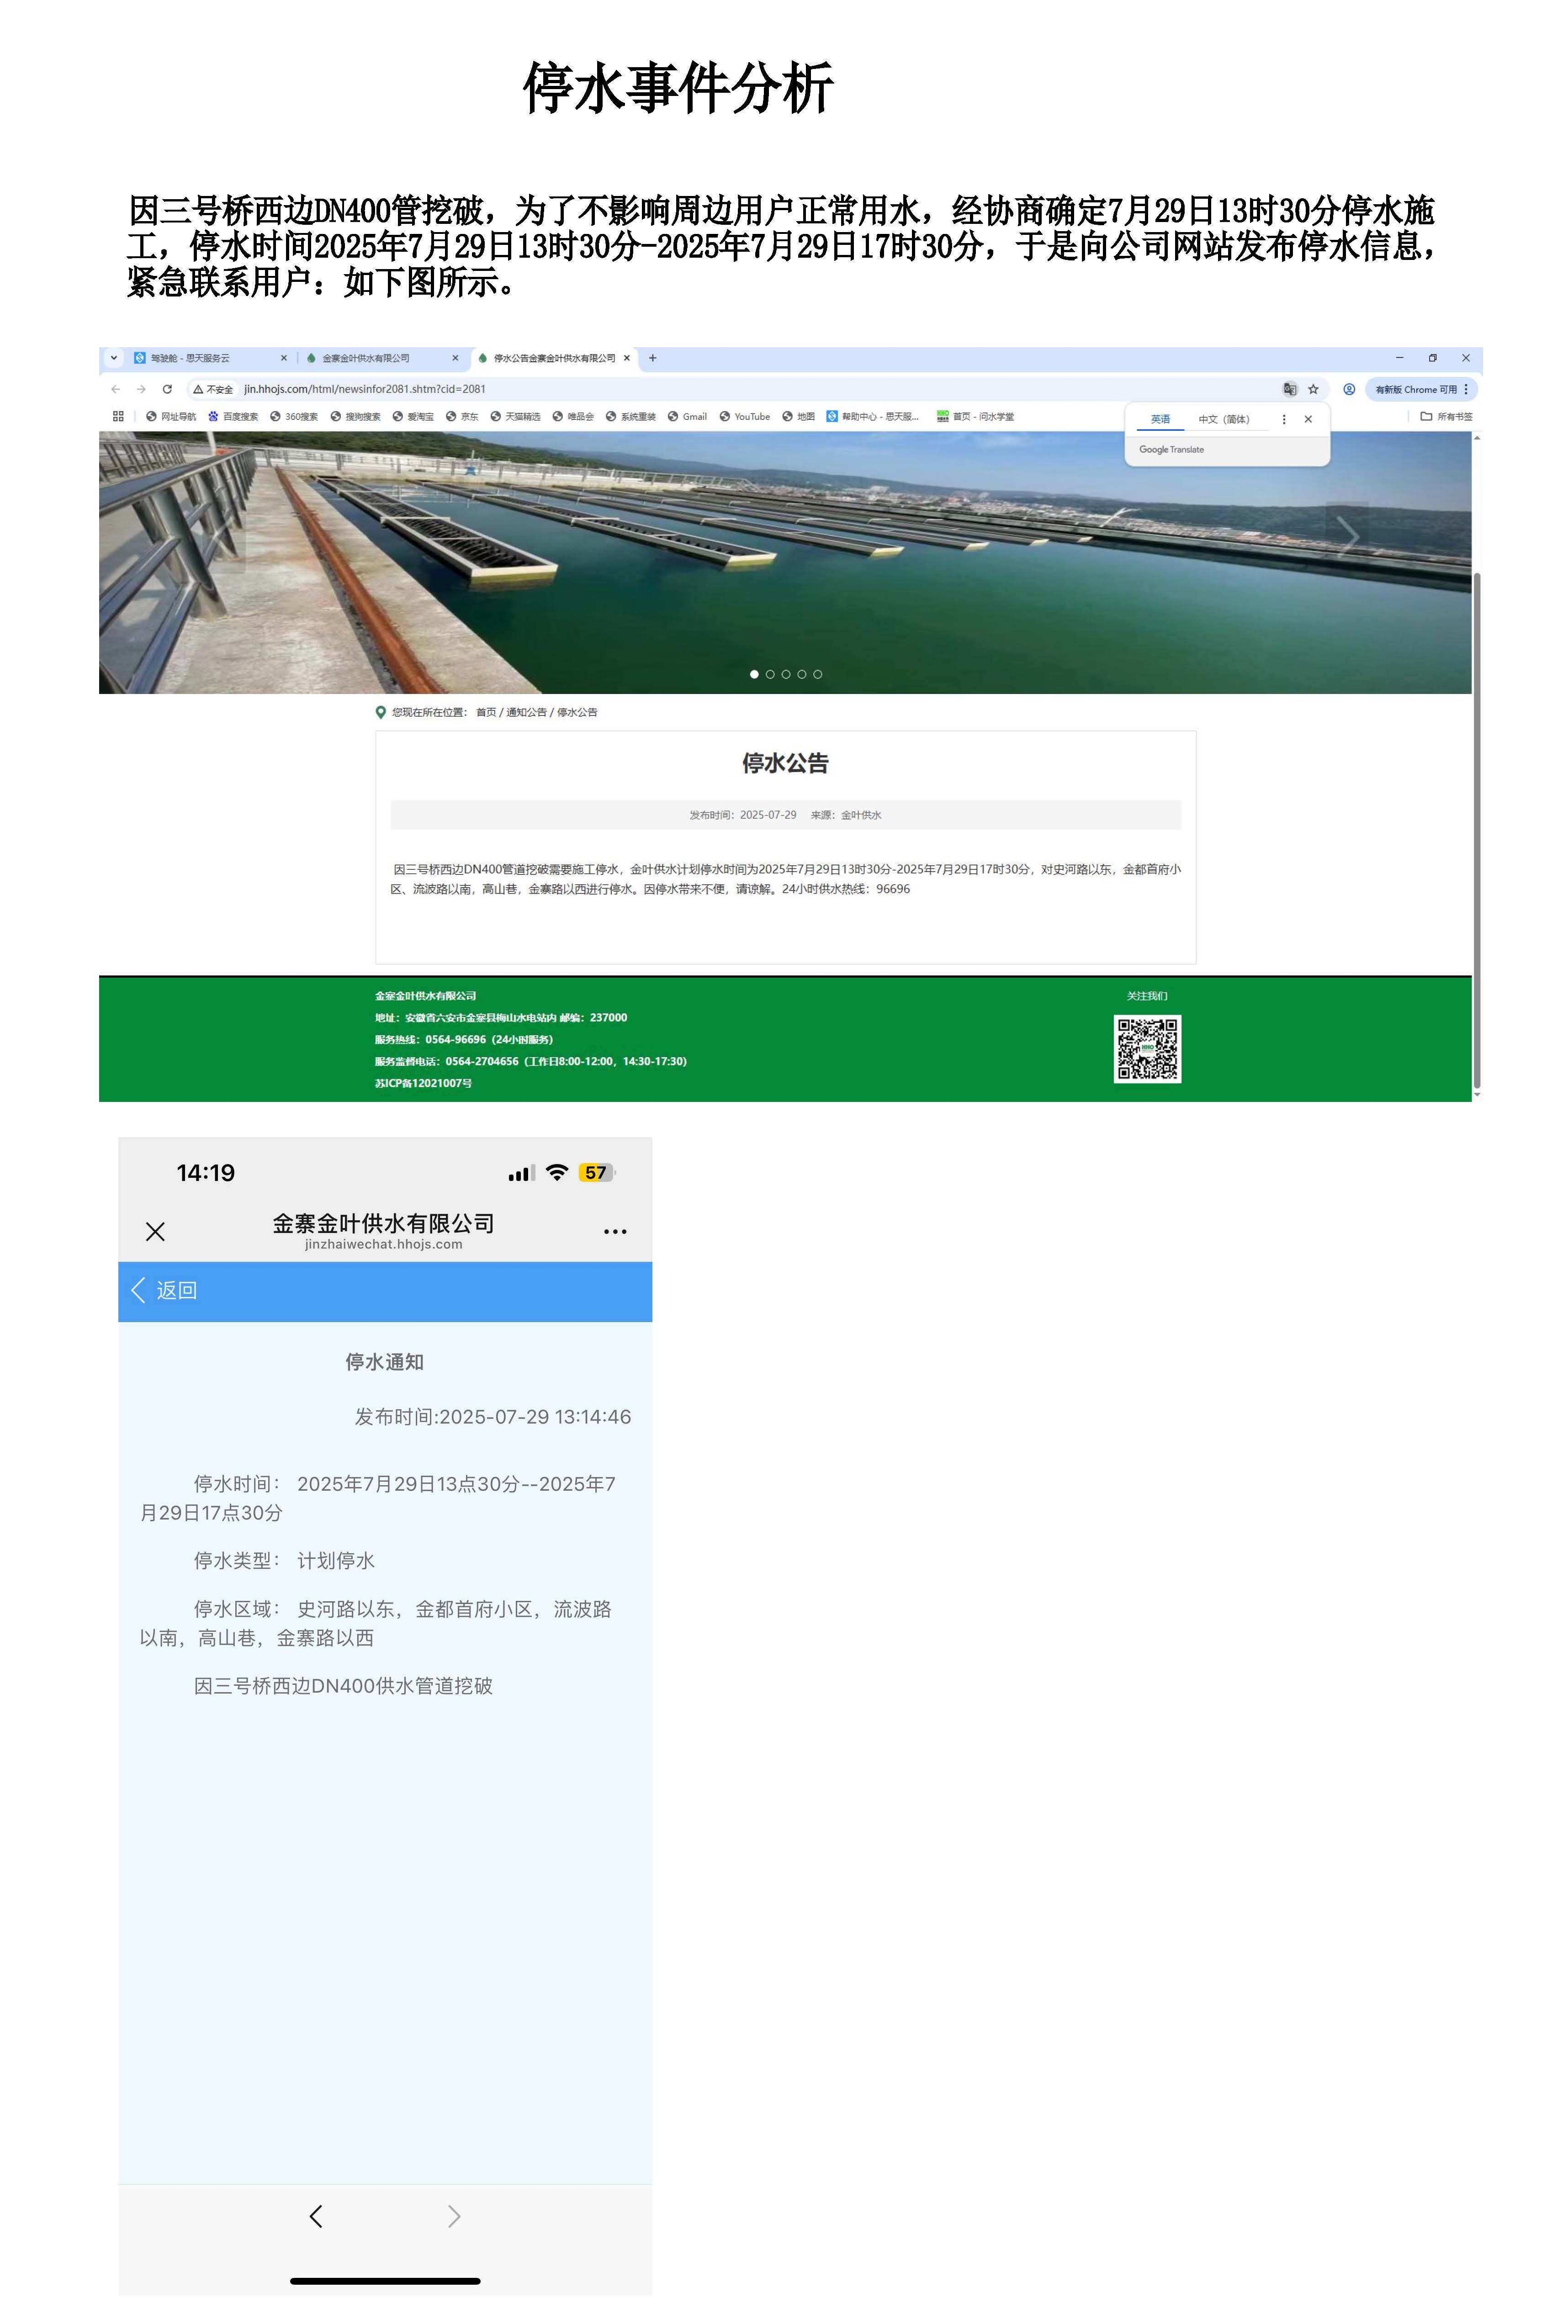Open the 京东 bookmark
Image resolution: width=1568 pixels, height=2324 pixels.
[x=462, y=417]
